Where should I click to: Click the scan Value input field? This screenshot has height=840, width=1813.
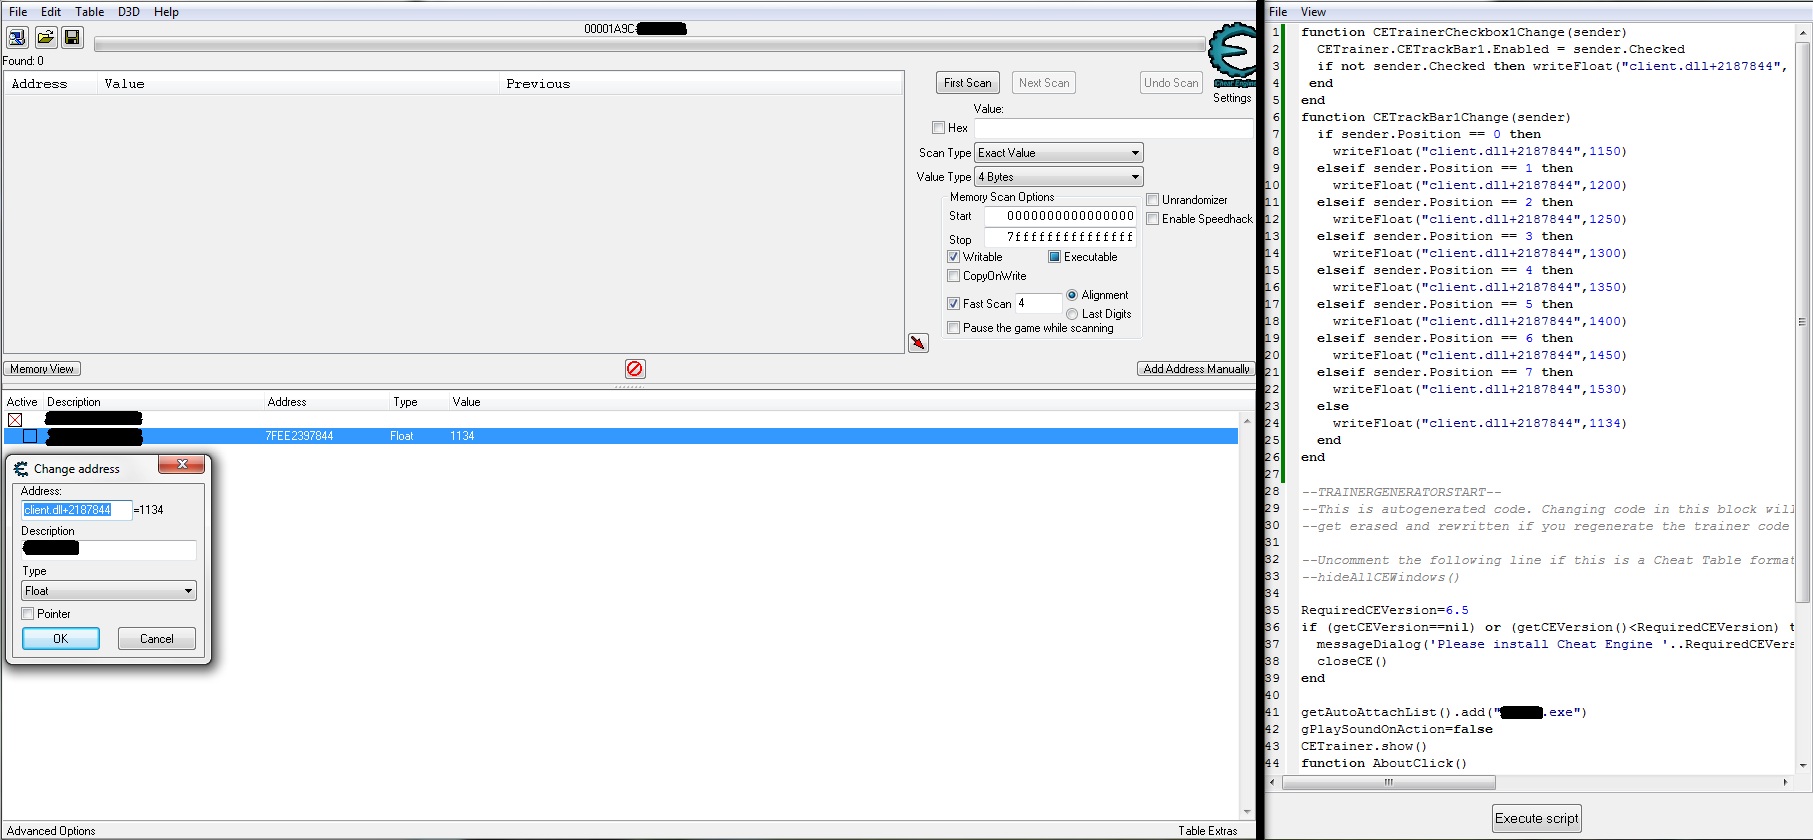1112,128
